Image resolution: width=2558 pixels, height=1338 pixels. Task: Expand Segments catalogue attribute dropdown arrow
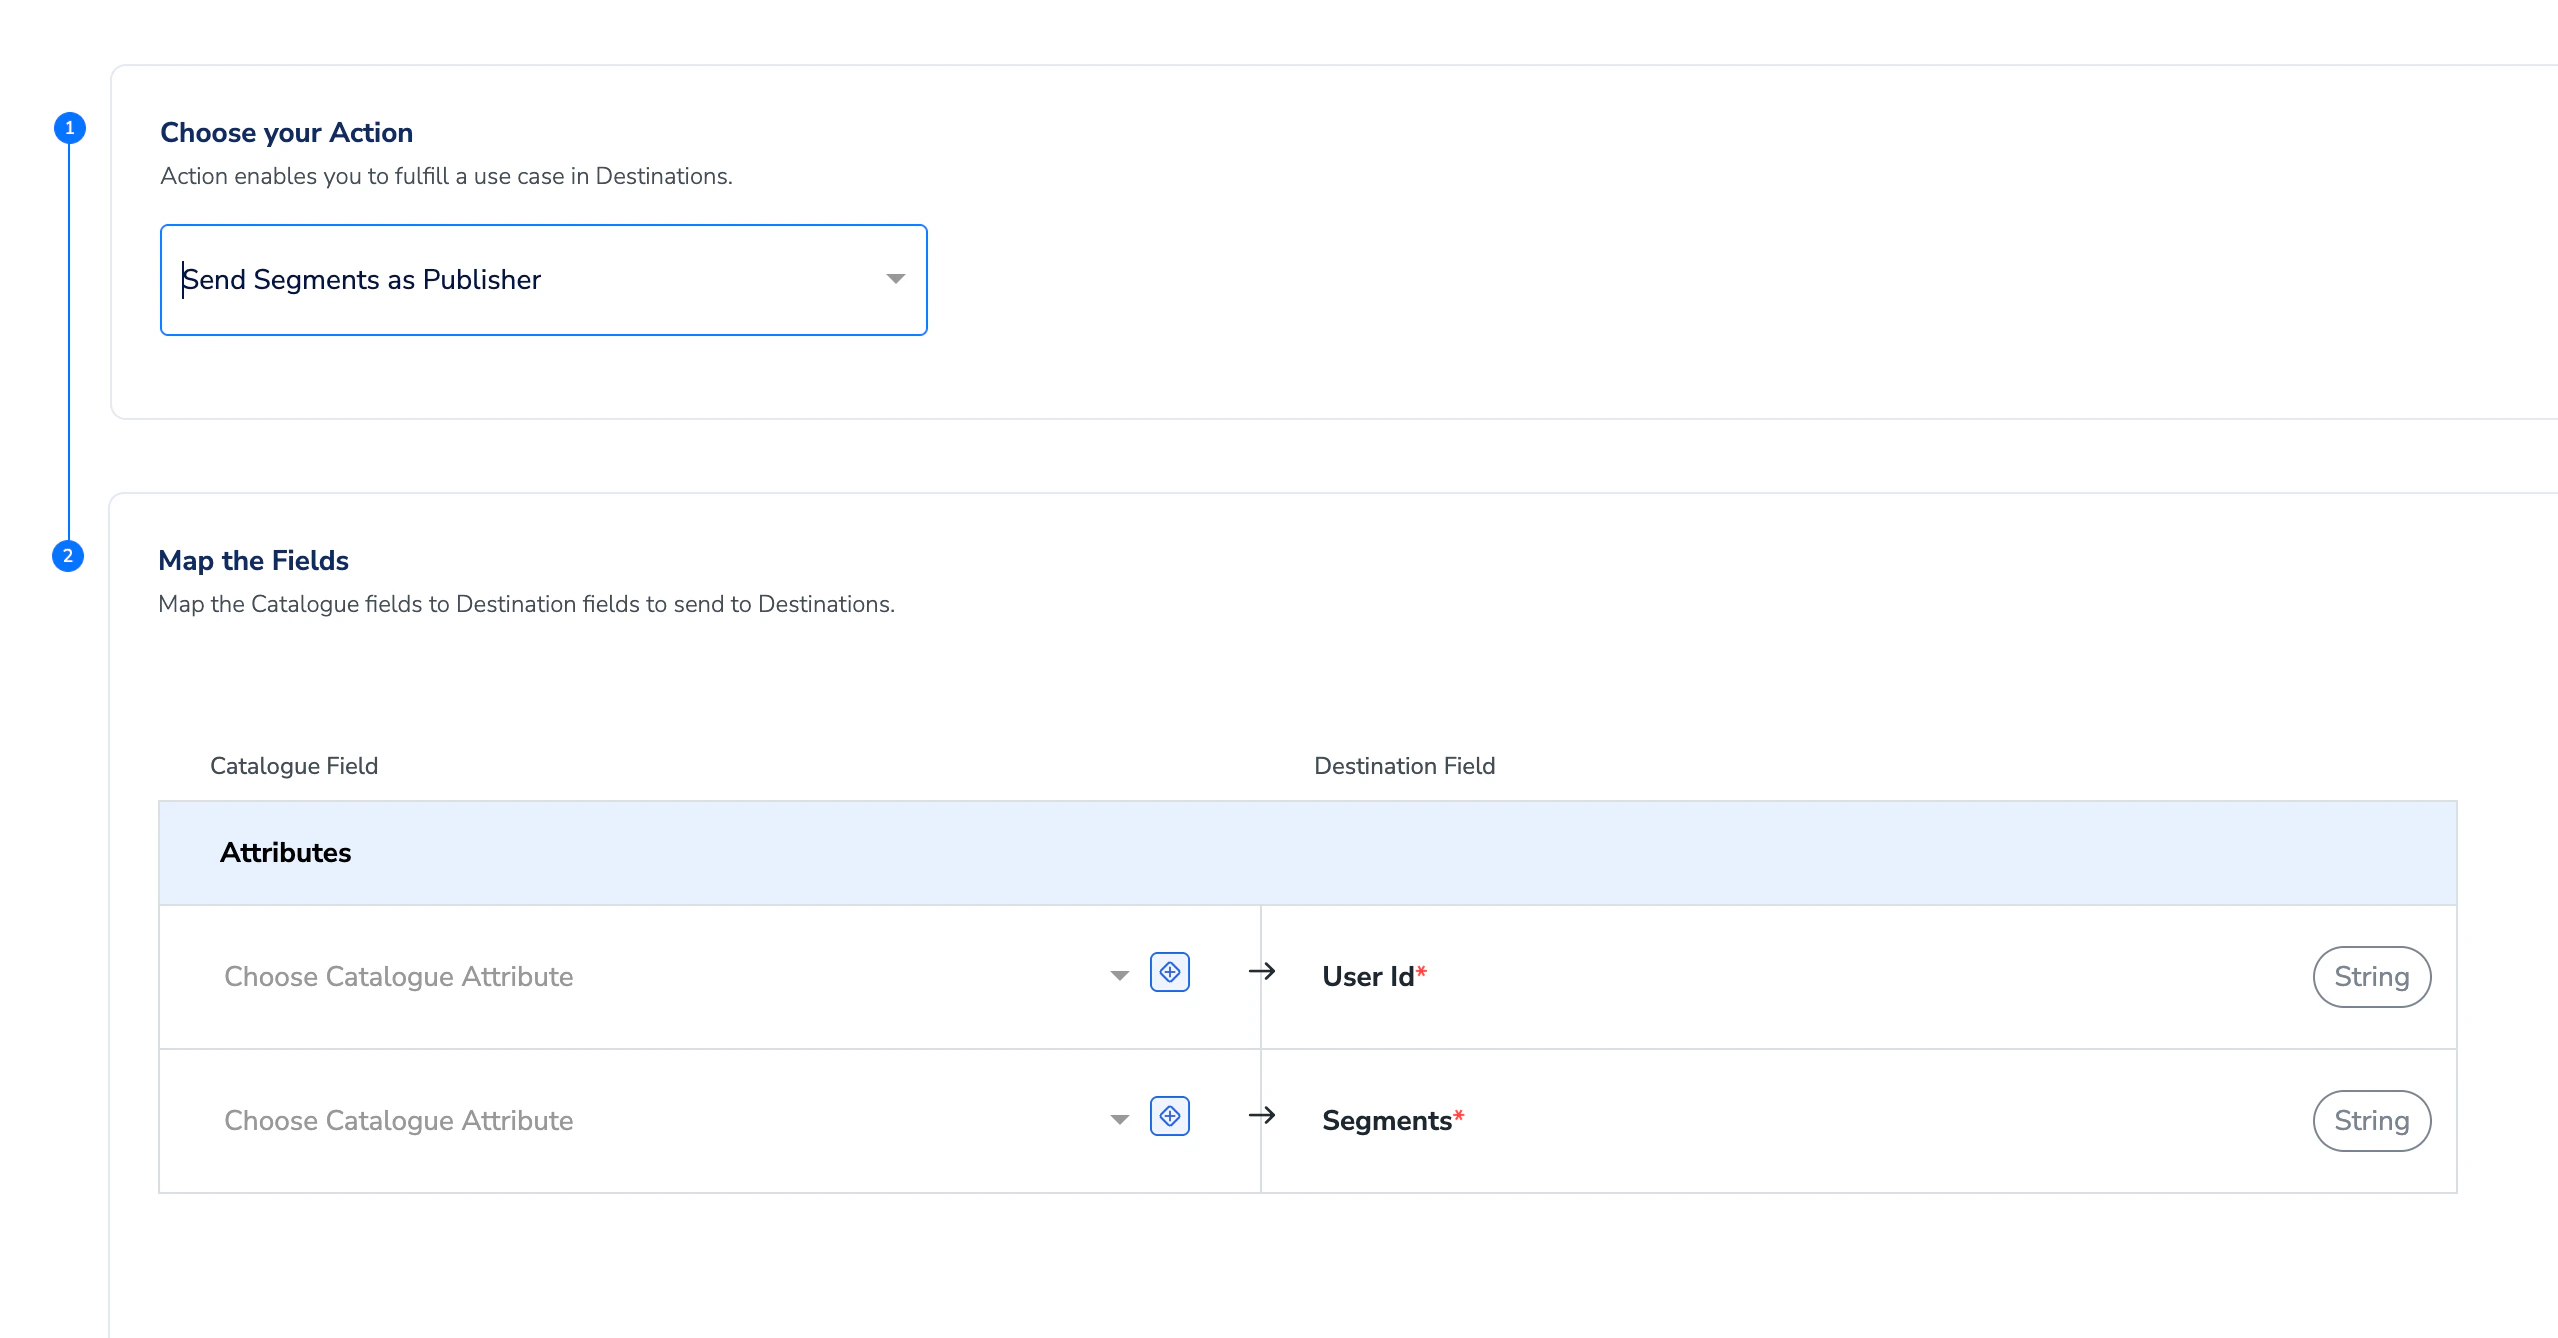pos(1119,1120)
